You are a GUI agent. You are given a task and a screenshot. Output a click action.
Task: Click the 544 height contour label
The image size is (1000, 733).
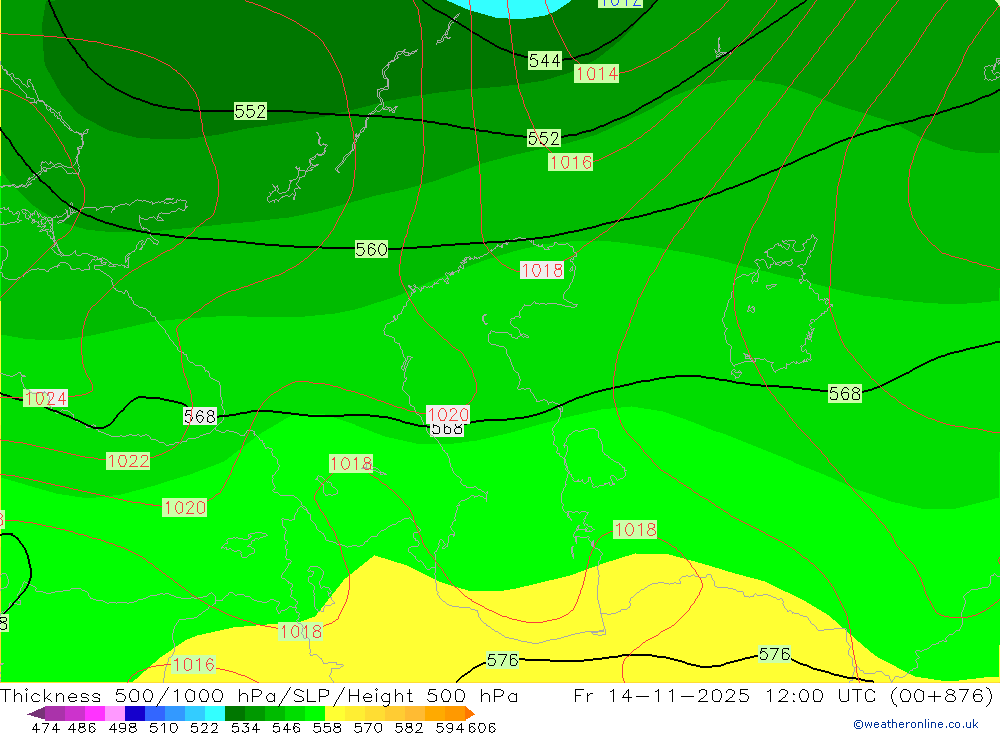[x=545, y=61]
